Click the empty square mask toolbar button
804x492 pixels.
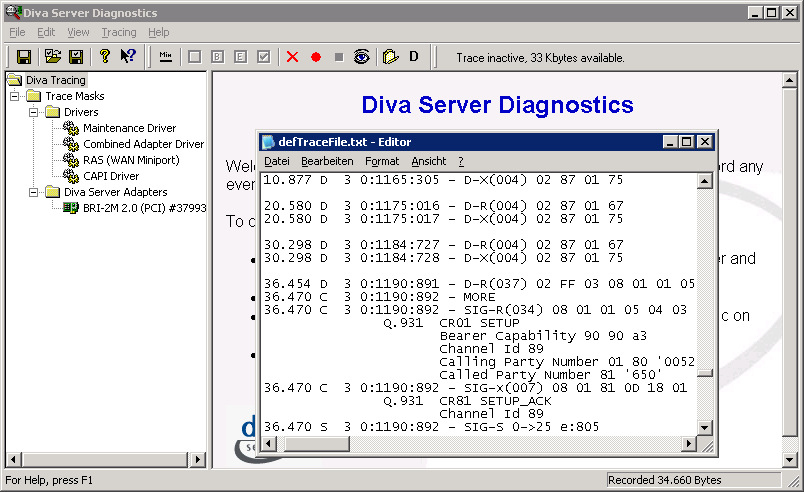pos(194,56)
